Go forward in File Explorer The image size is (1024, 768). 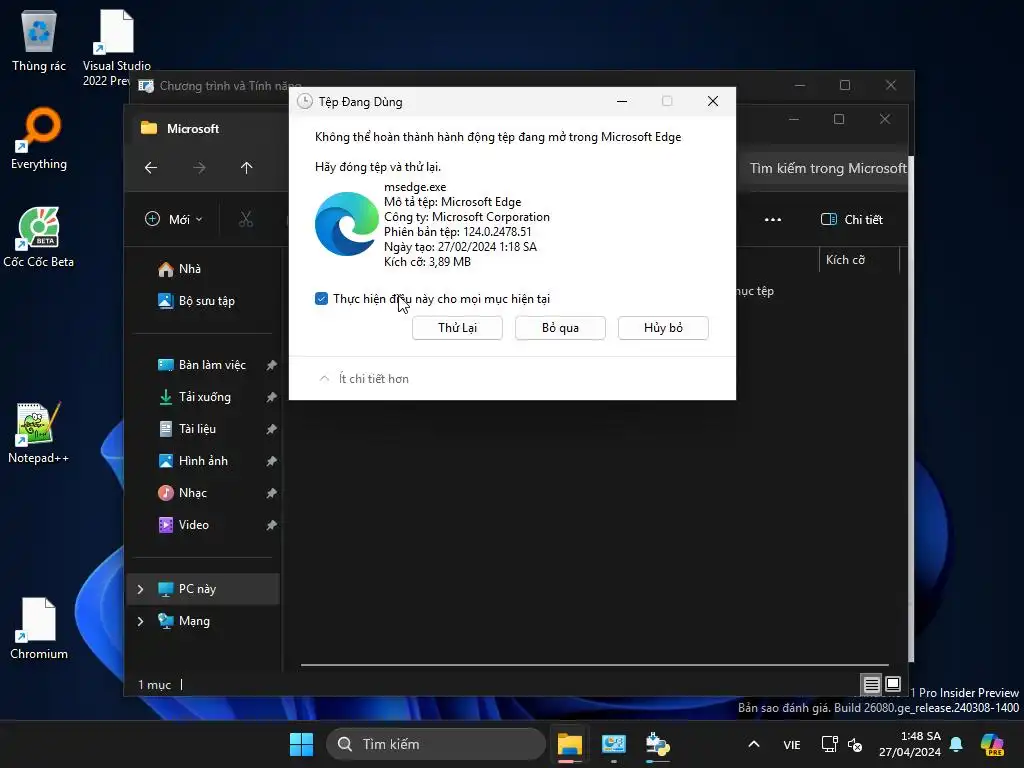point(199,168)
